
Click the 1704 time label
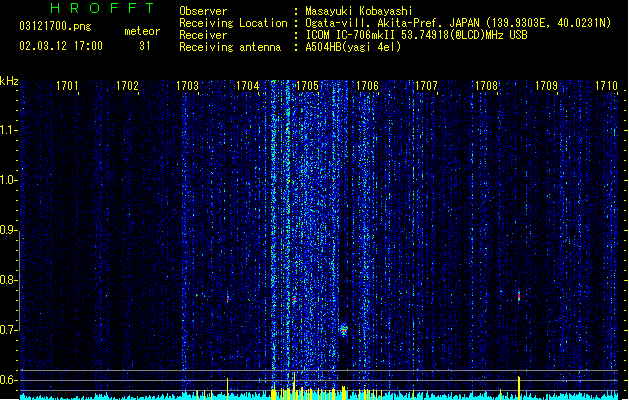247,86
